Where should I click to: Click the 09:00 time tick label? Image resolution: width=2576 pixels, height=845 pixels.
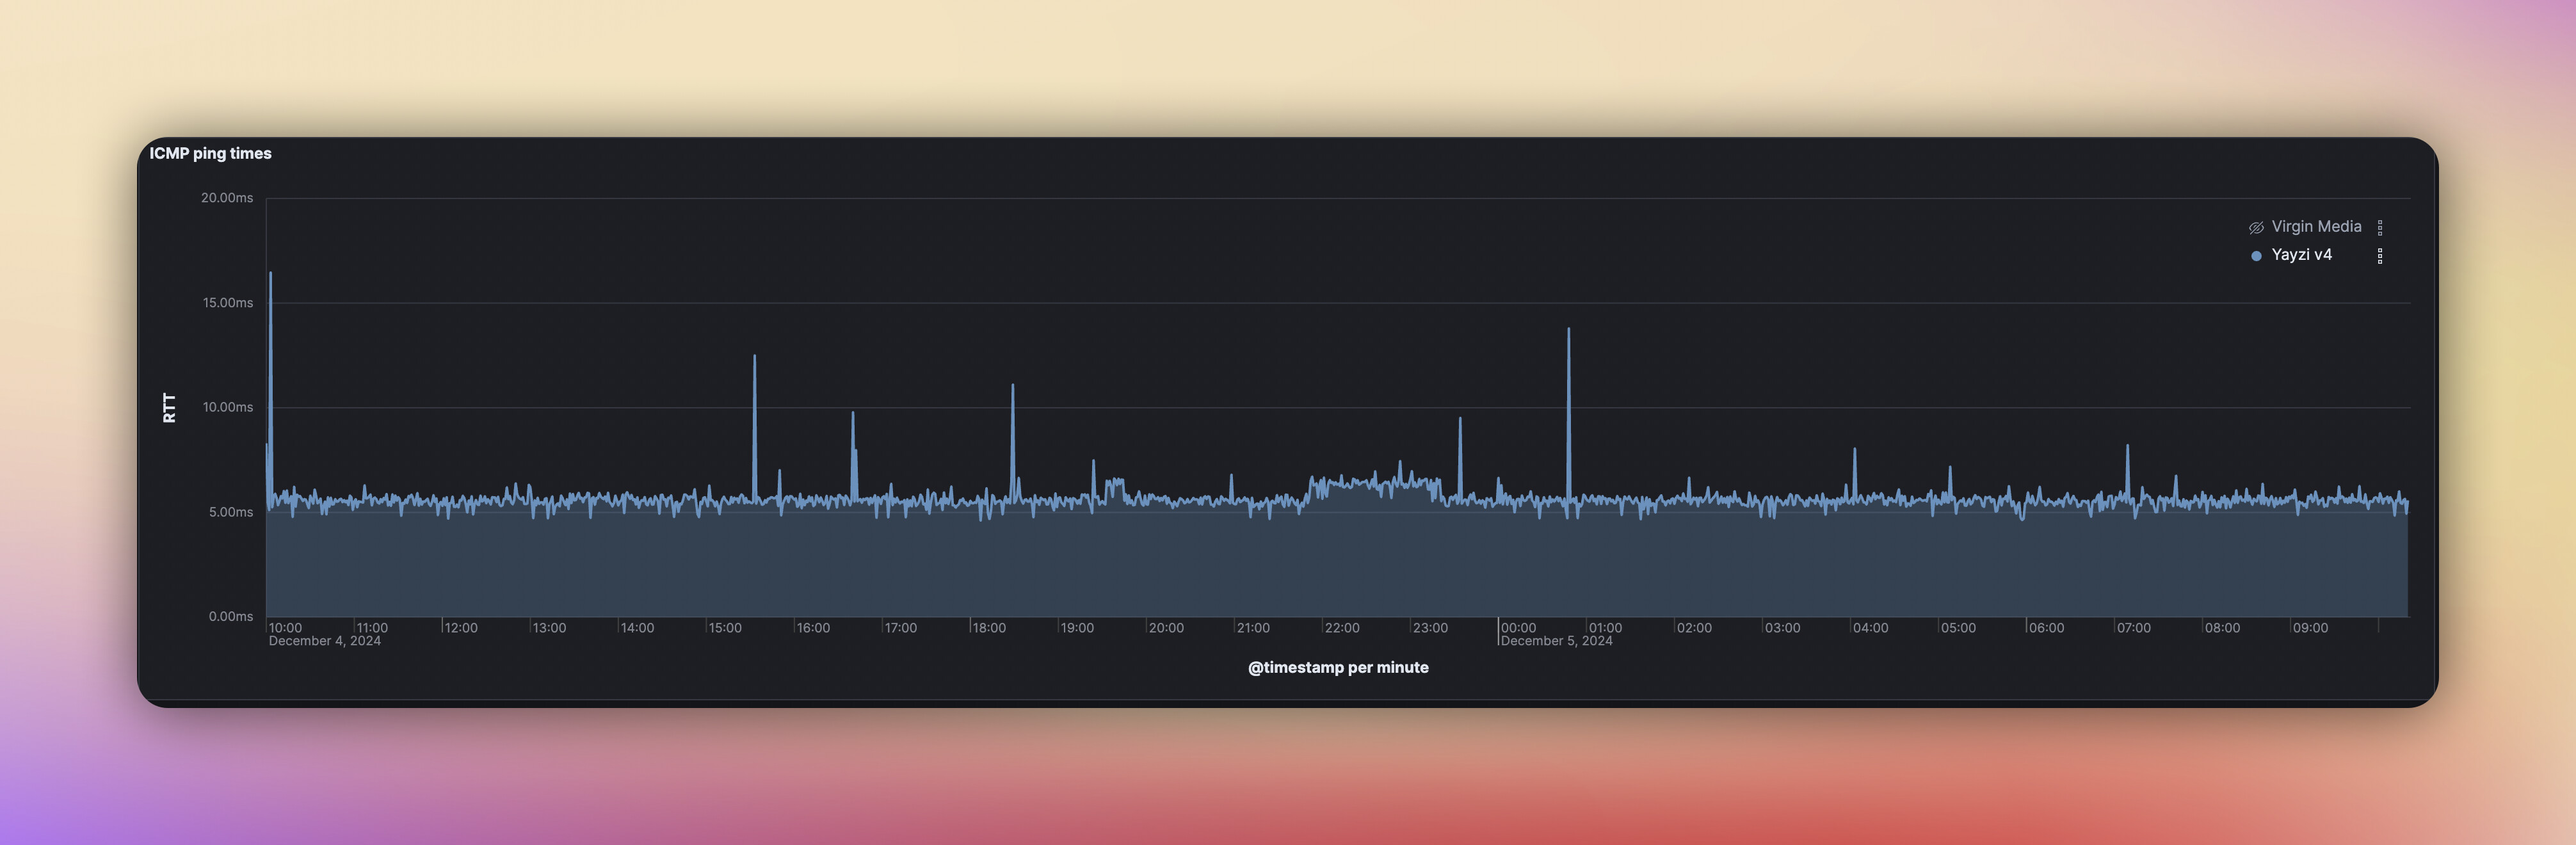click(2310, 628)
